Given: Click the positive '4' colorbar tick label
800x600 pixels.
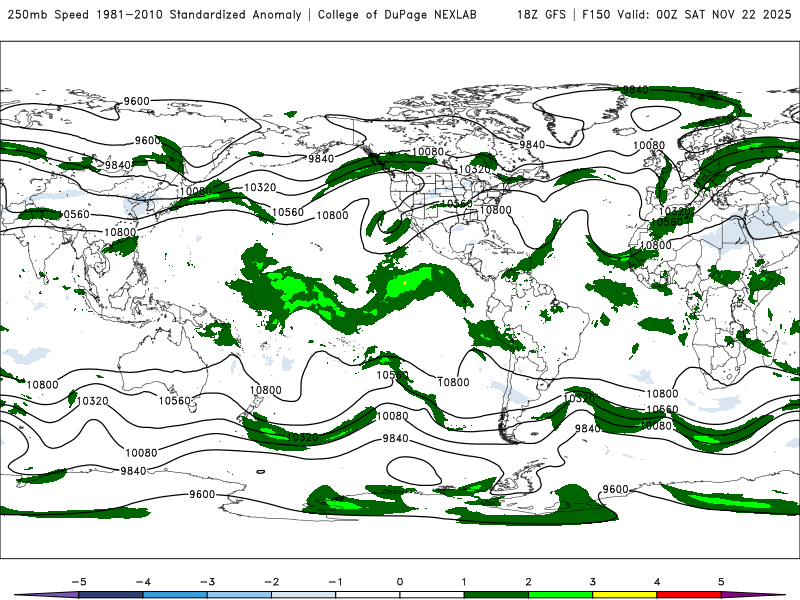Looking at the screenshot, I should [x=657, y=582].
